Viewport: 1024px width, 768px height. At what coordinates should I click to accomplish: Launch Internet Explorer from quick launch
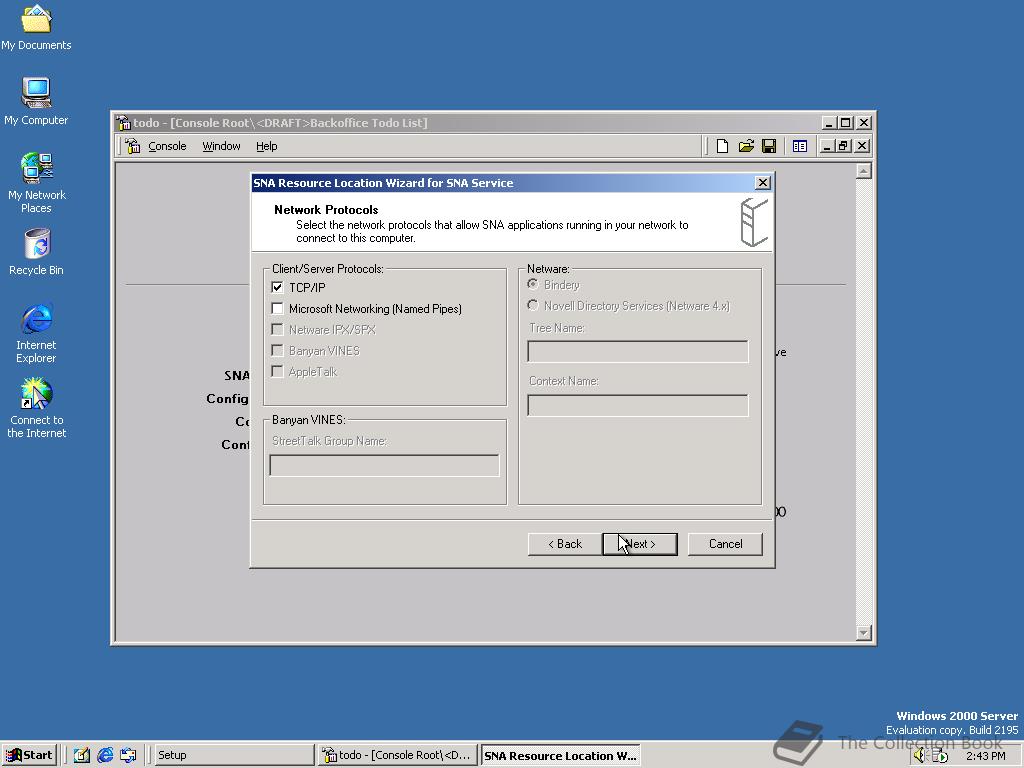[104, 755]
